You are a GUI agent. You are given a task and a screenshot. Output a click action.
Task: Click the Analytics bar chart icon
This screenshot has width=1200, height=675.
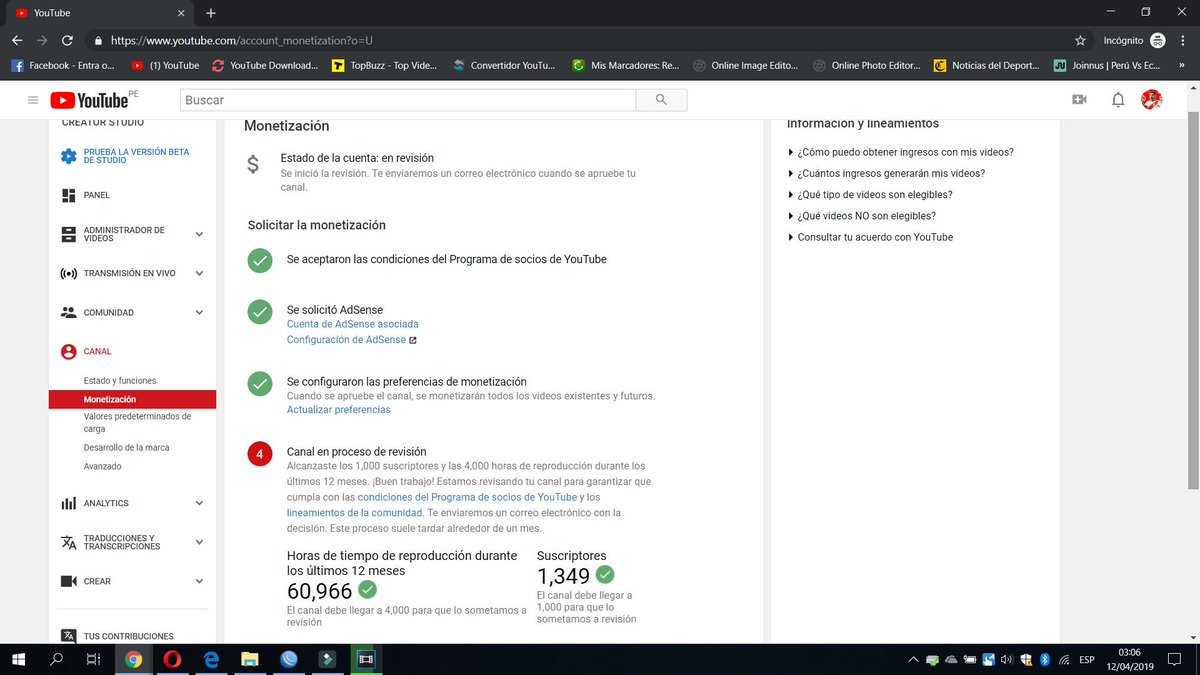68,503
